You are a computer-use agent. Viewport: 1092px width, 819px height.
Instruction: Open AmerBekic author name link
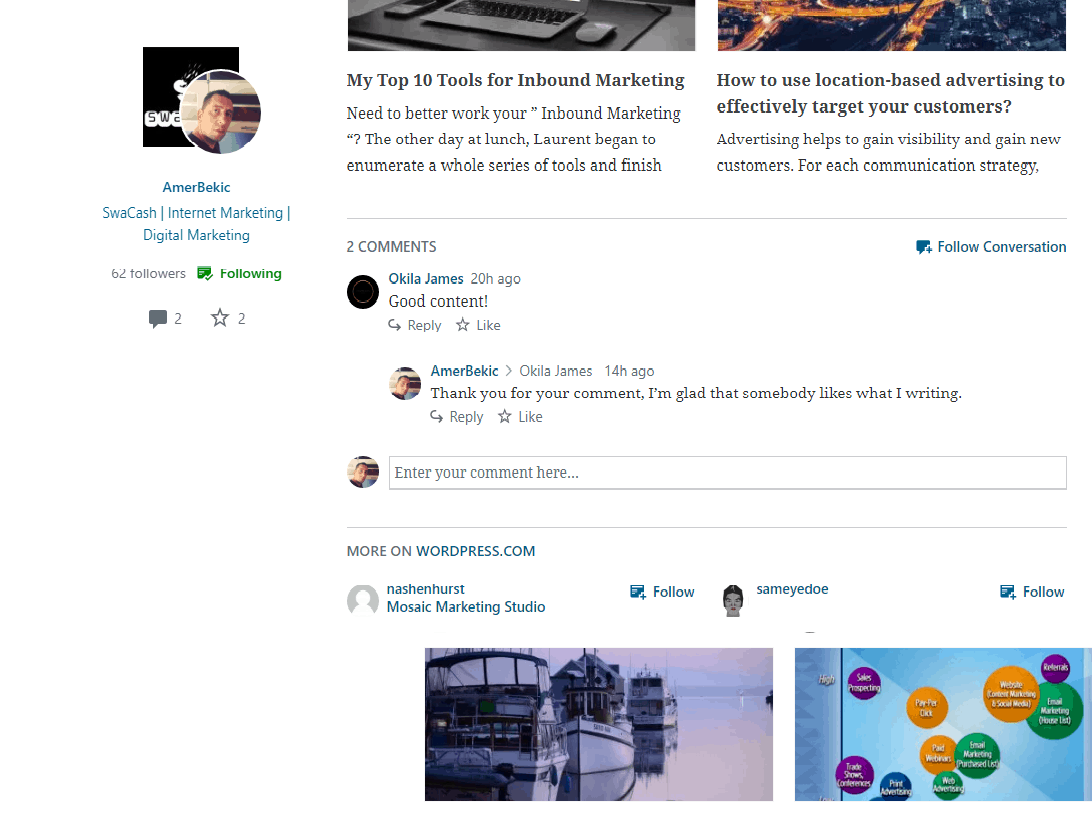(196, 187)
